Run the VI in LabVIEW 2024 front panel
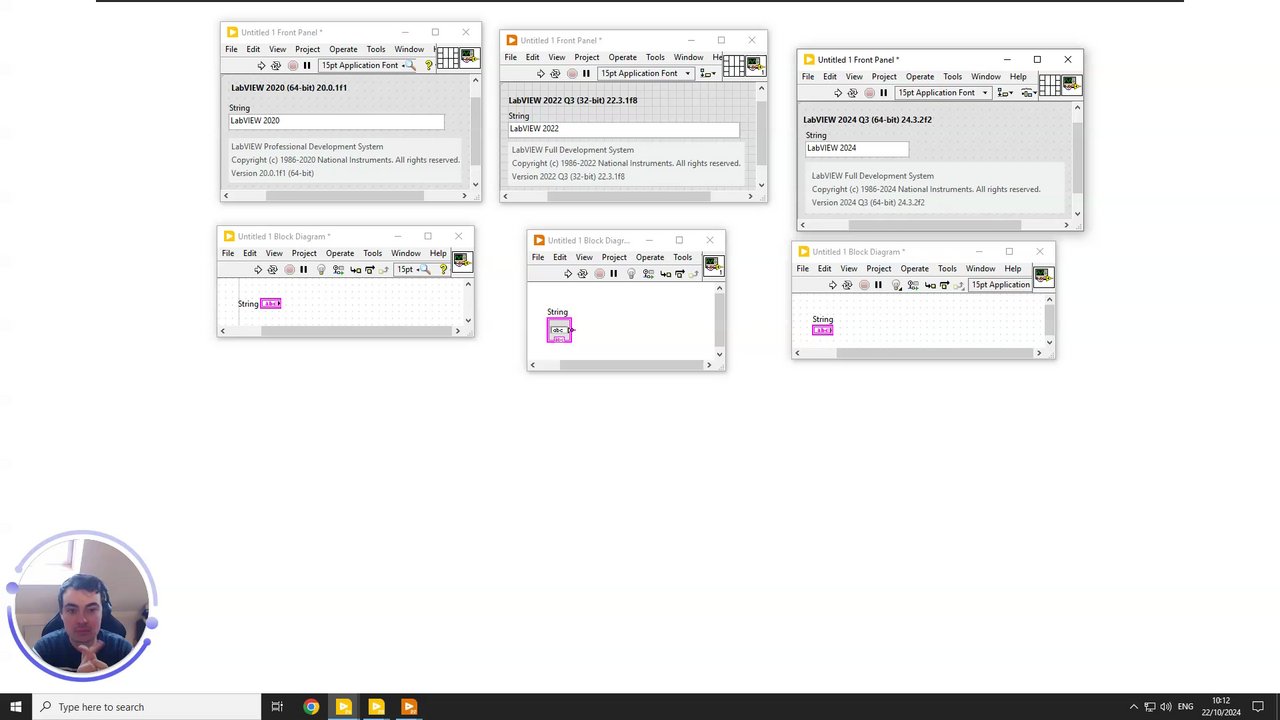Viewport: 1280px width, 720px height. click(x=837, y=93)
